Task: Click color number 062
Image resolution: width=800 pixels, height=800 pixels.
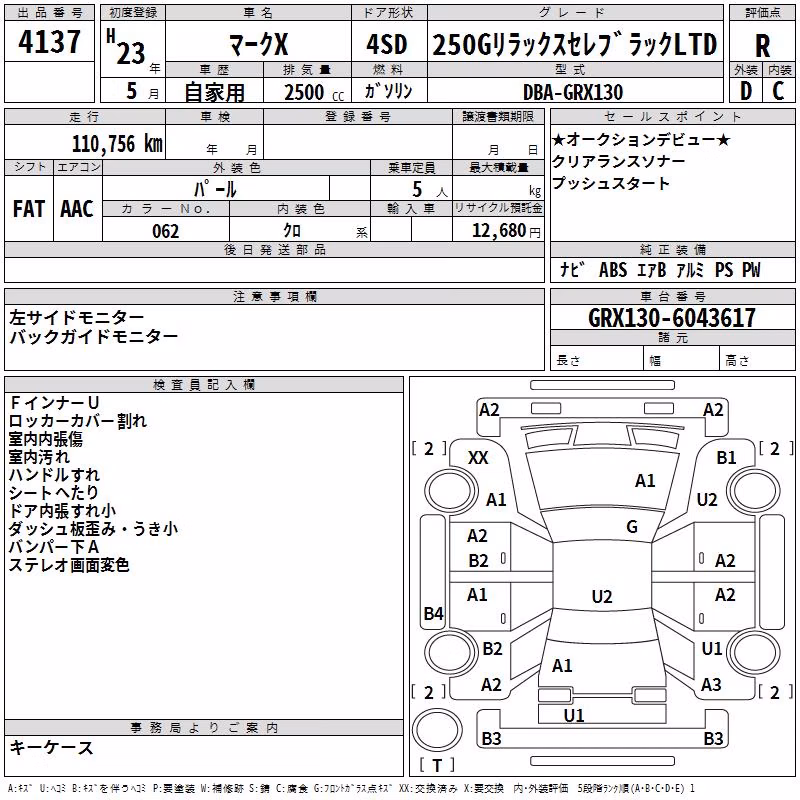Action: click(166, 231)
